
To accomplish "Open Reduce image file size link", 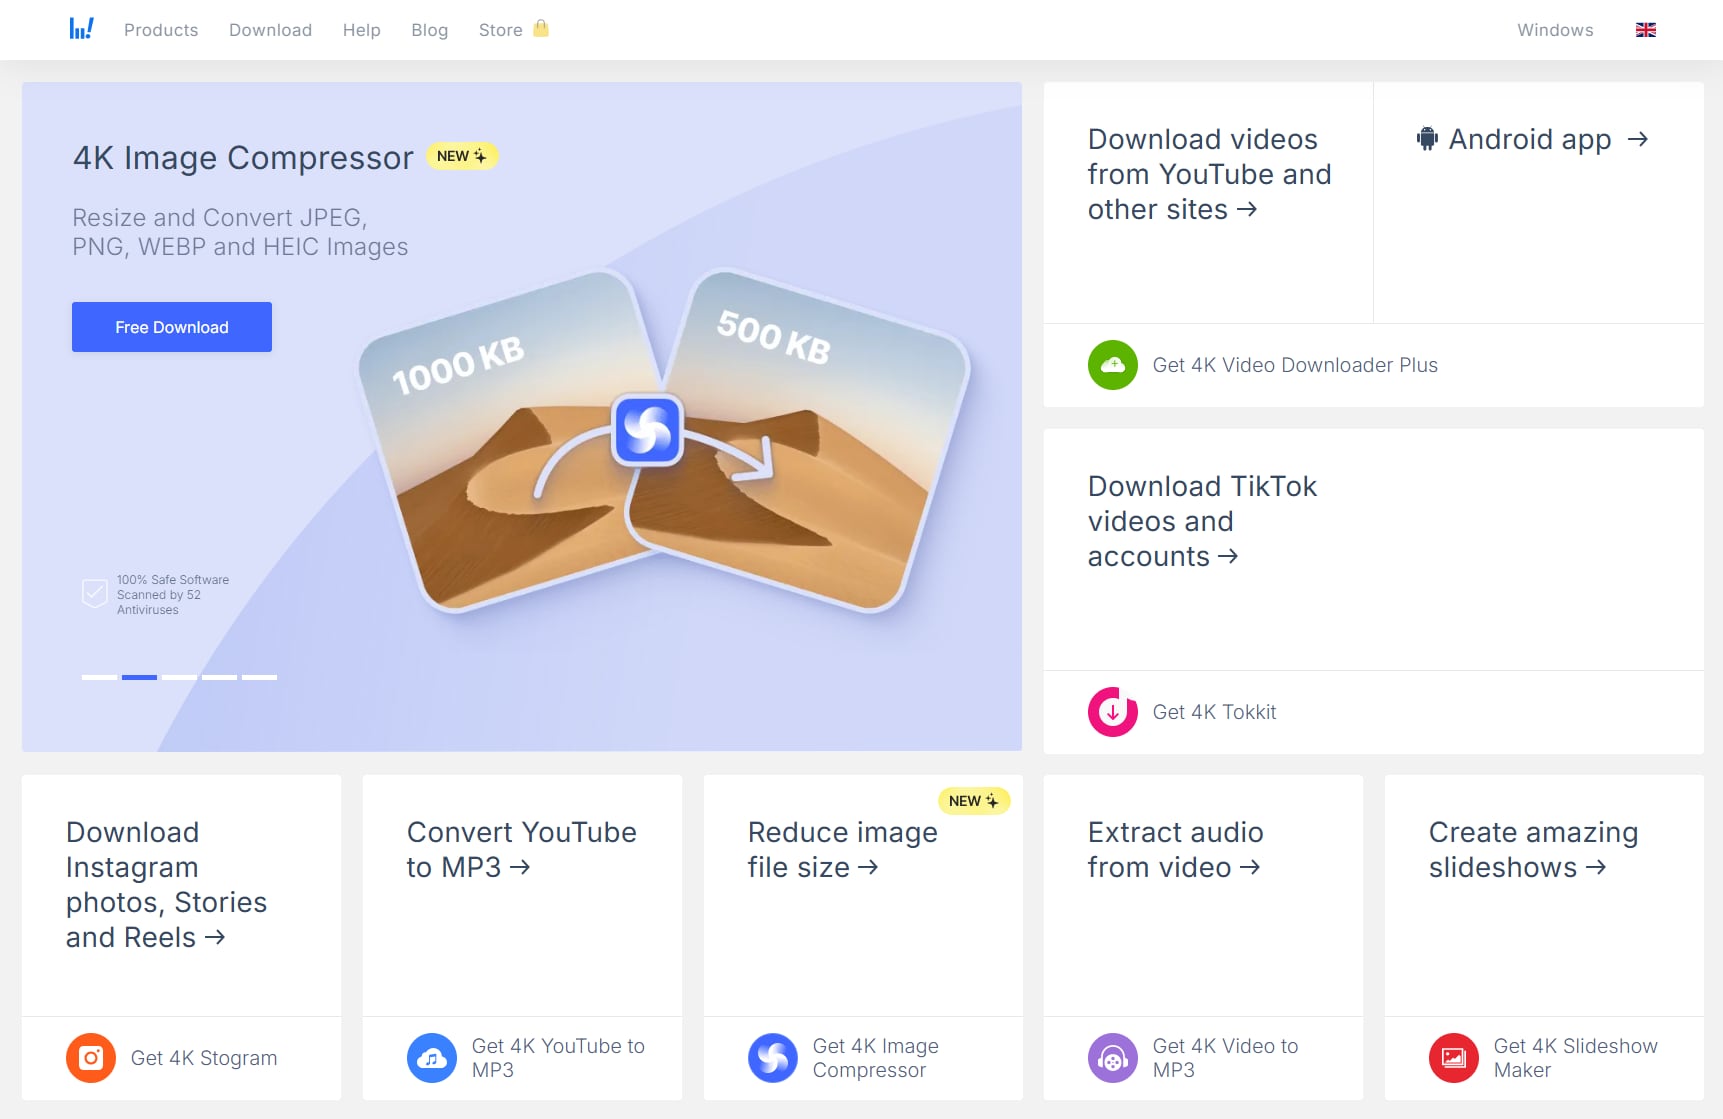I will click(x=842, y=849).
